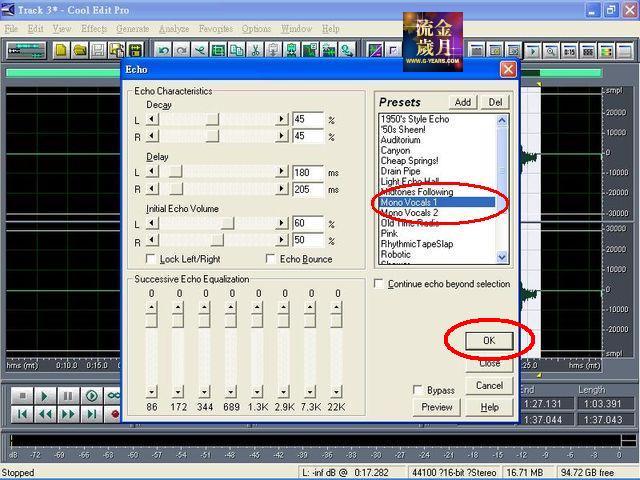Pause playback with the Pause button
Screen dimensions: 640x480
pyautogui.click(x=68, y=396)
